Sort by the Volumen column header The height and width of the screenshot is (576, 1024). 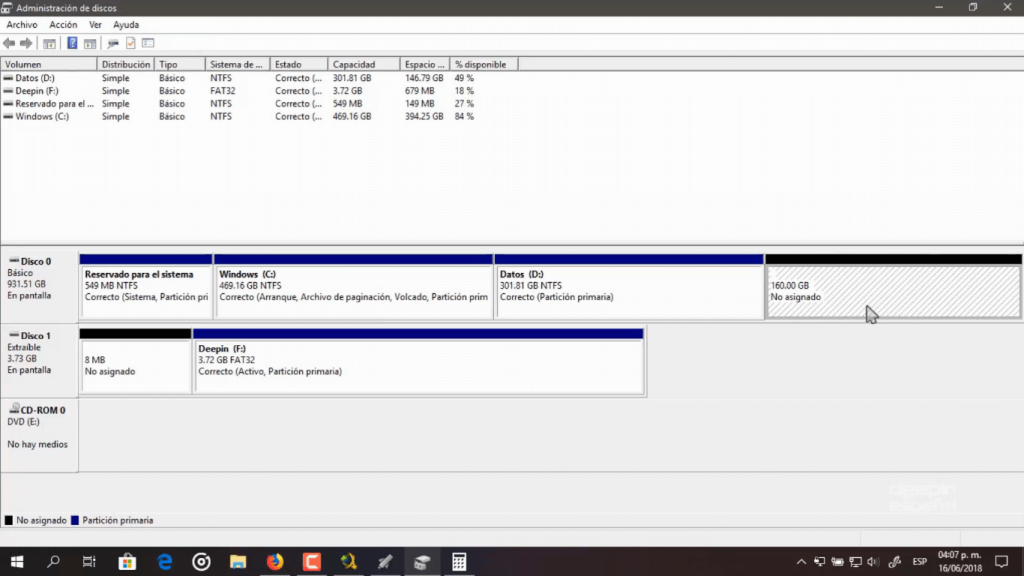click(x=48, y=64)
